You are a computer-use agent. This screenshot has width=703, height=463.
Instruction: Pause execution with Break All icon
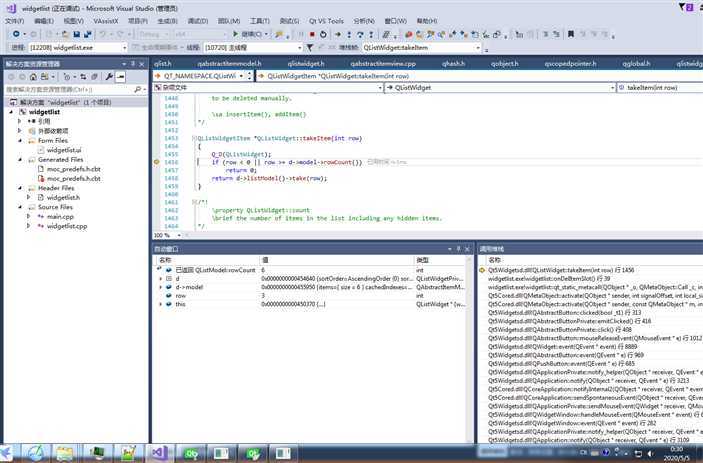click(301, 34)
